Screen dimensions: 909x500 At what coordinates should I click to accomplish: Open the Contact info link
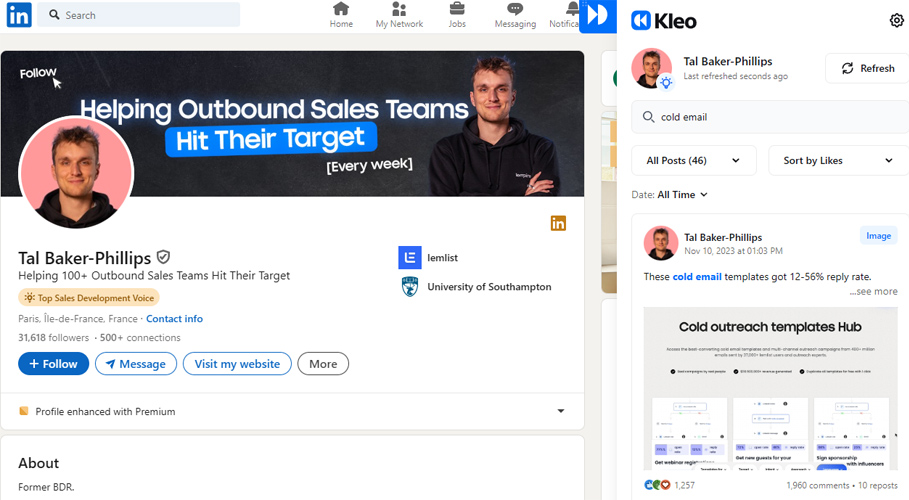pyautogui.click(x=174, y=318)
